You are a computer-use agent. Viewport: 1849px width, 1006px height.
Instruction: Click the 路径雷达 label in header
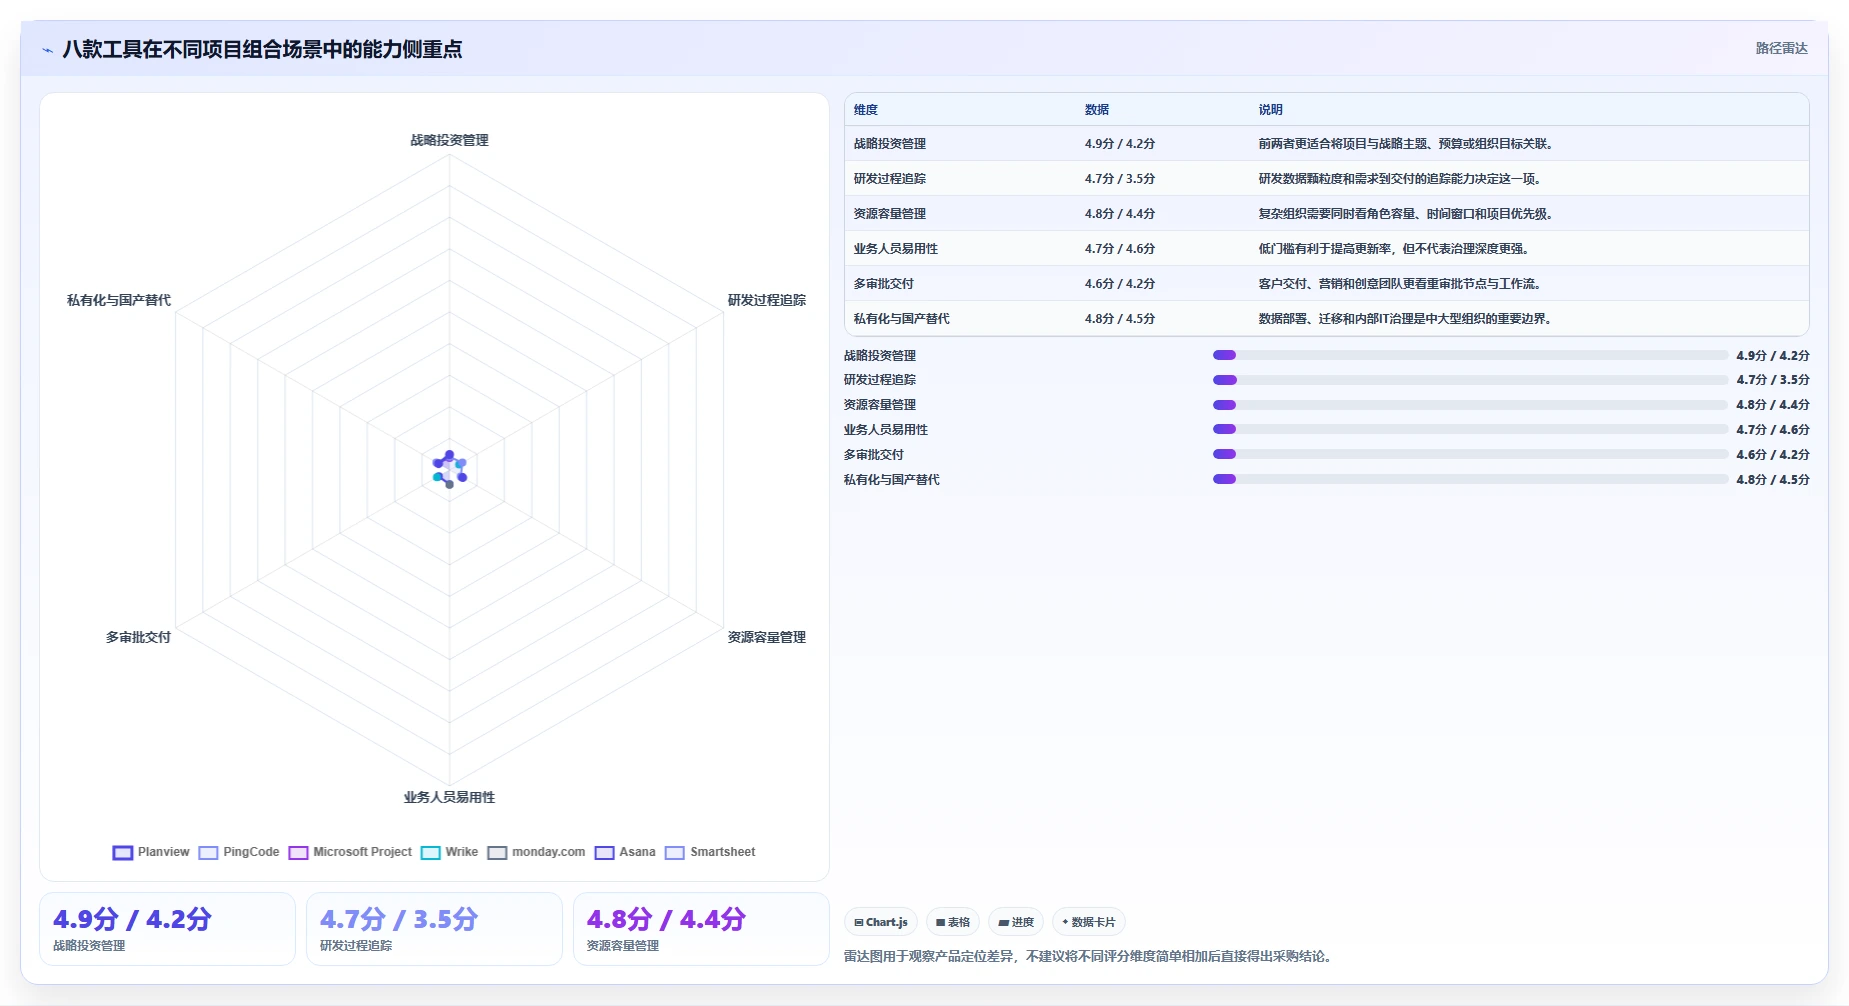coord(1781,48)
